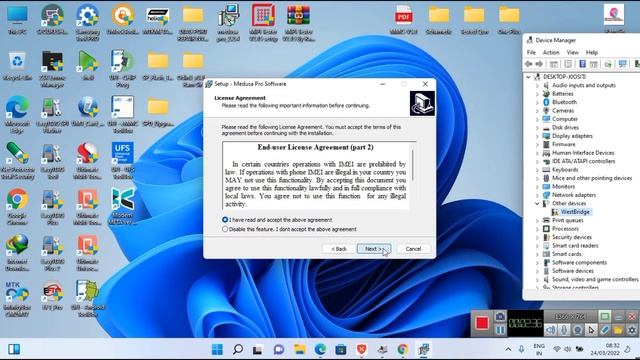
Task: Open the Action menu in Device Manager
Action: click(551, 52)
